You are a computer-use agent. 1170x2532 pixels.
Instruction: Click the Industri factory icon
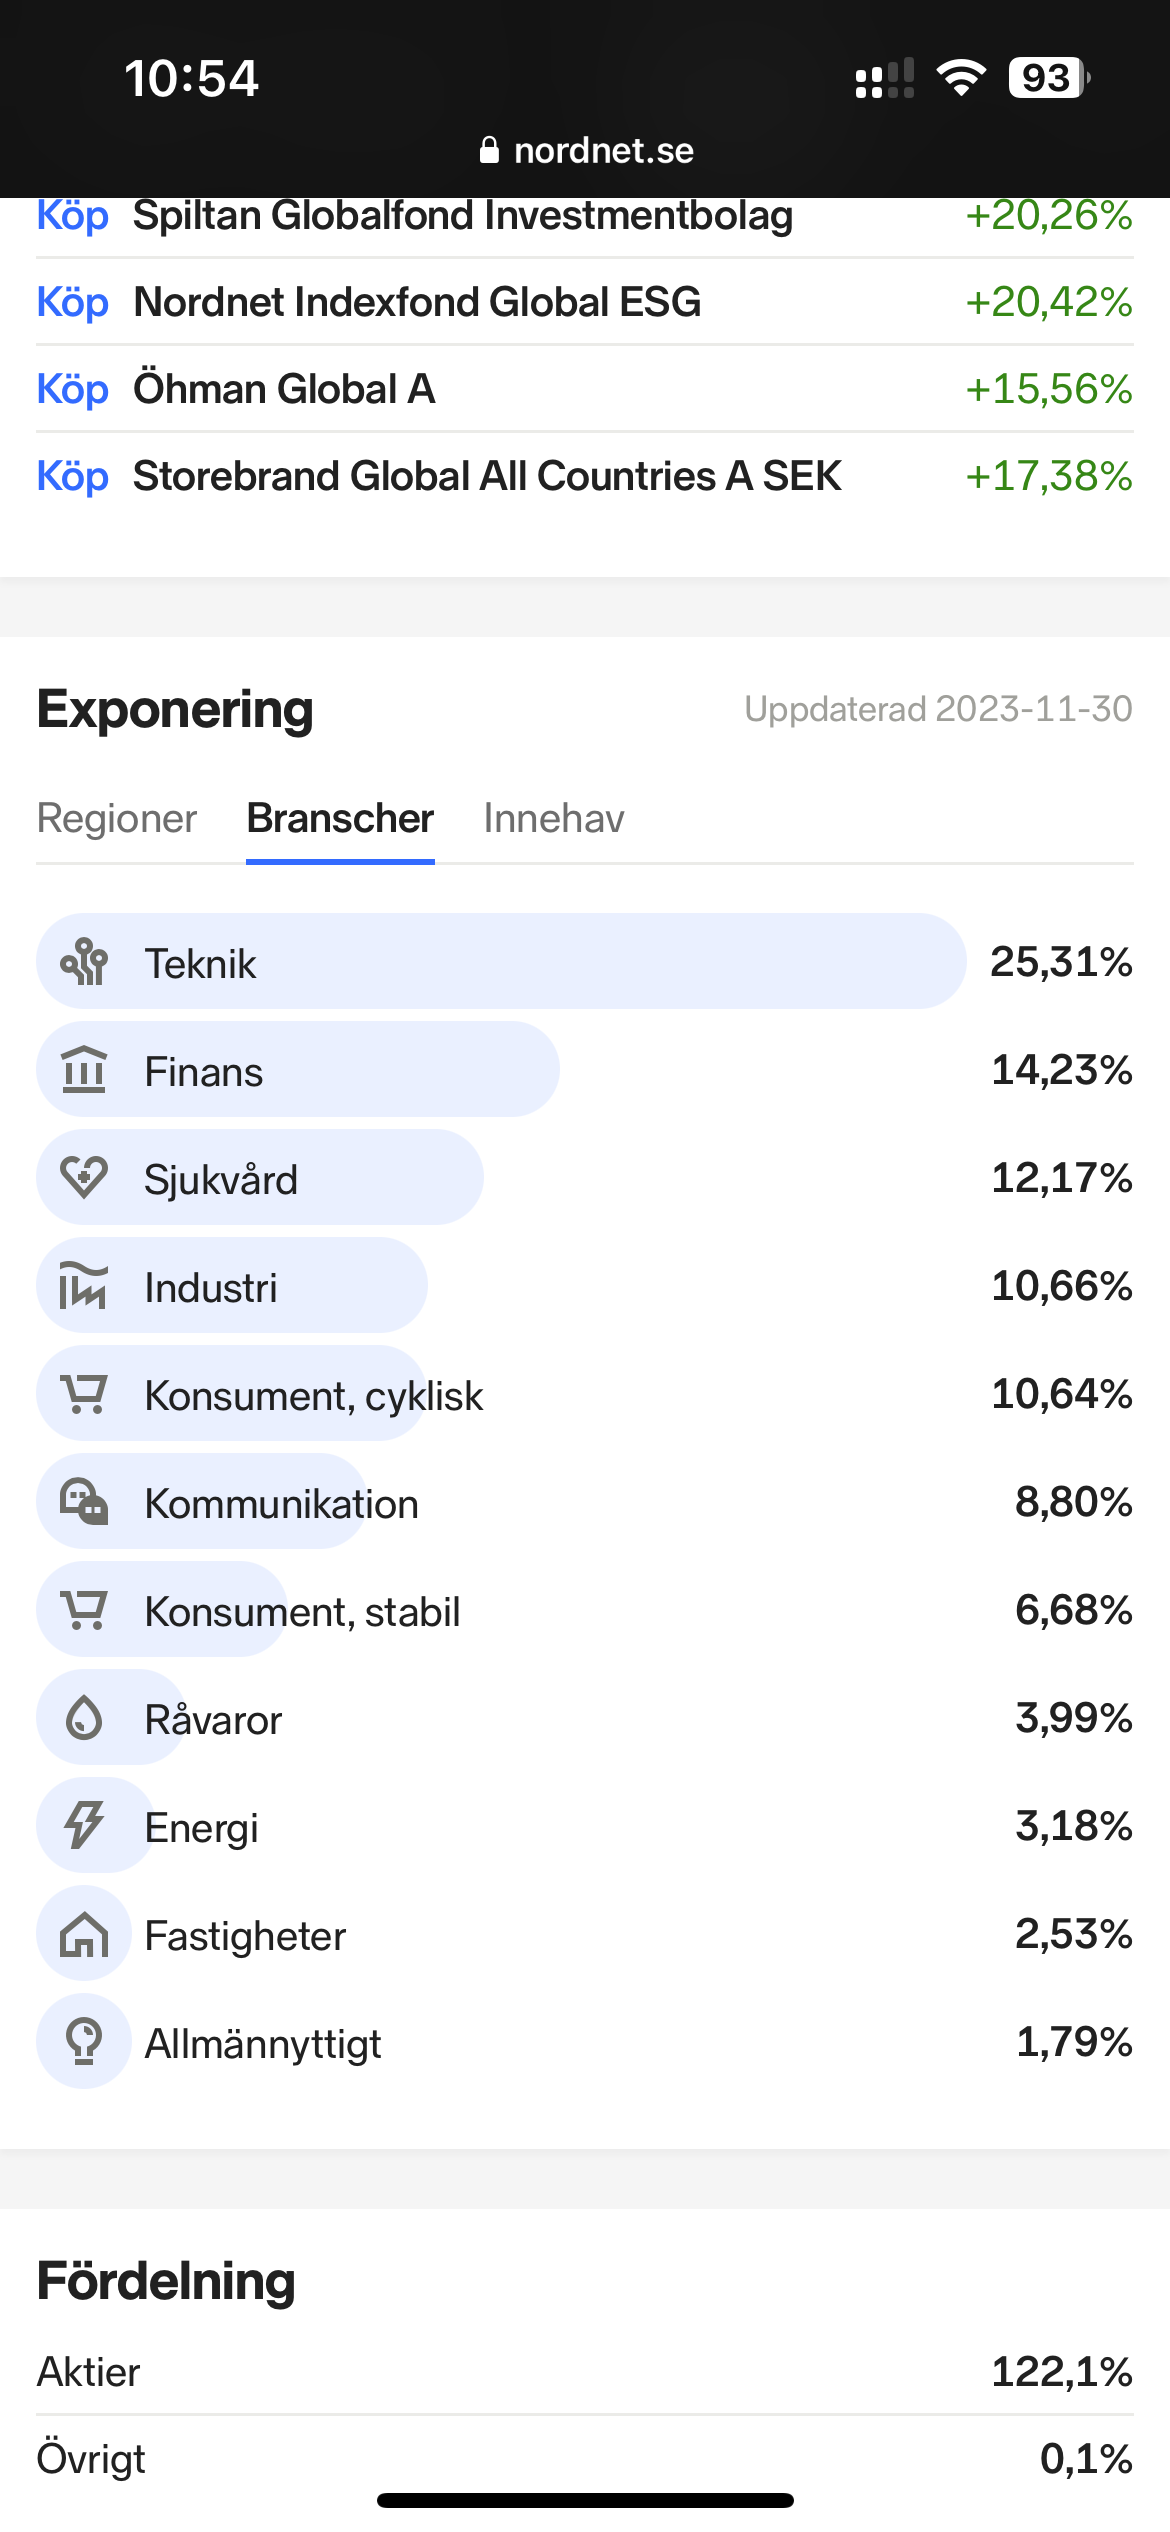[x=84, y=1286]
